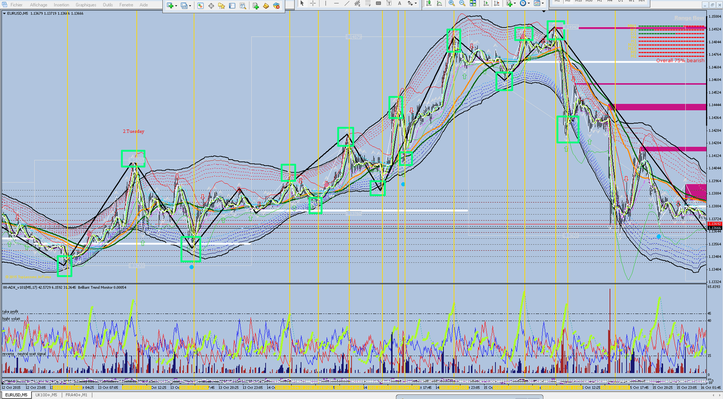Expand the New Chart dropdown arrow
The width and height of the screenshot is (723, 399).
(176, 6)
